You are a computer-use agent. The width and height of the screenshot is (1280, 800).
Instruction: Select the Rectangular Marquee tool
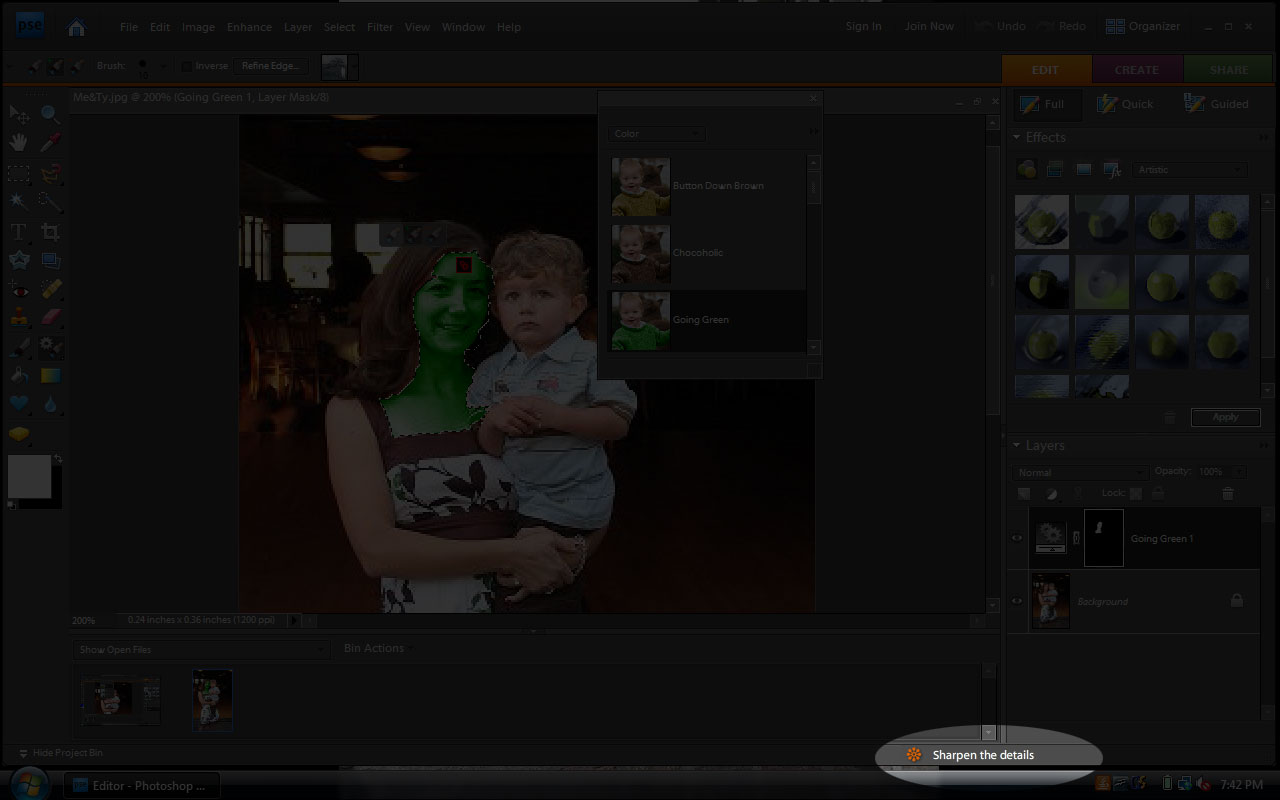tap(19, 173)
